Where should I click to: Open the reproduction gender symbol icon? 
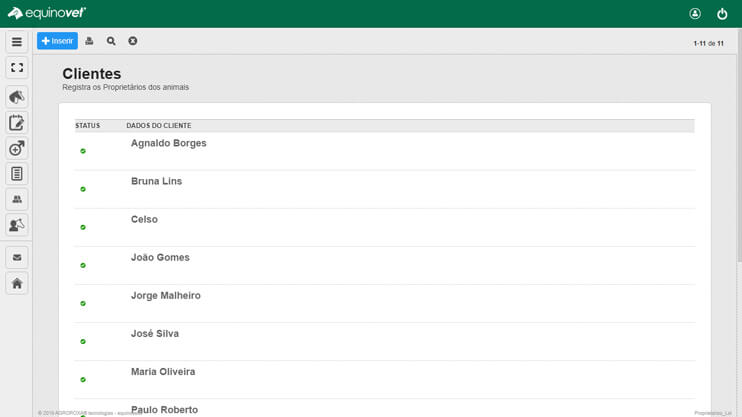pos(17,148)
